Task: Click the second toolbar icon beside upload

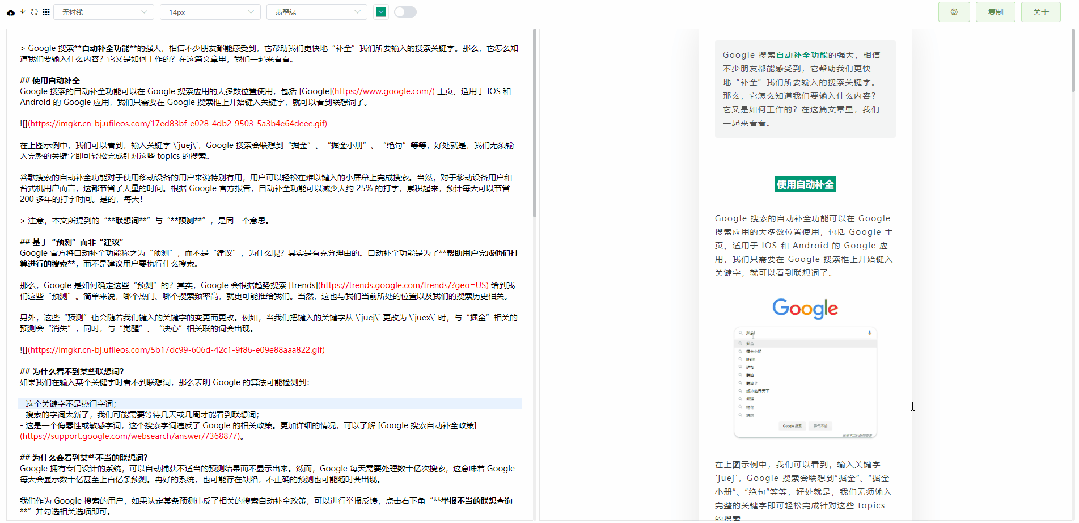Action: (x=22, y=12)
